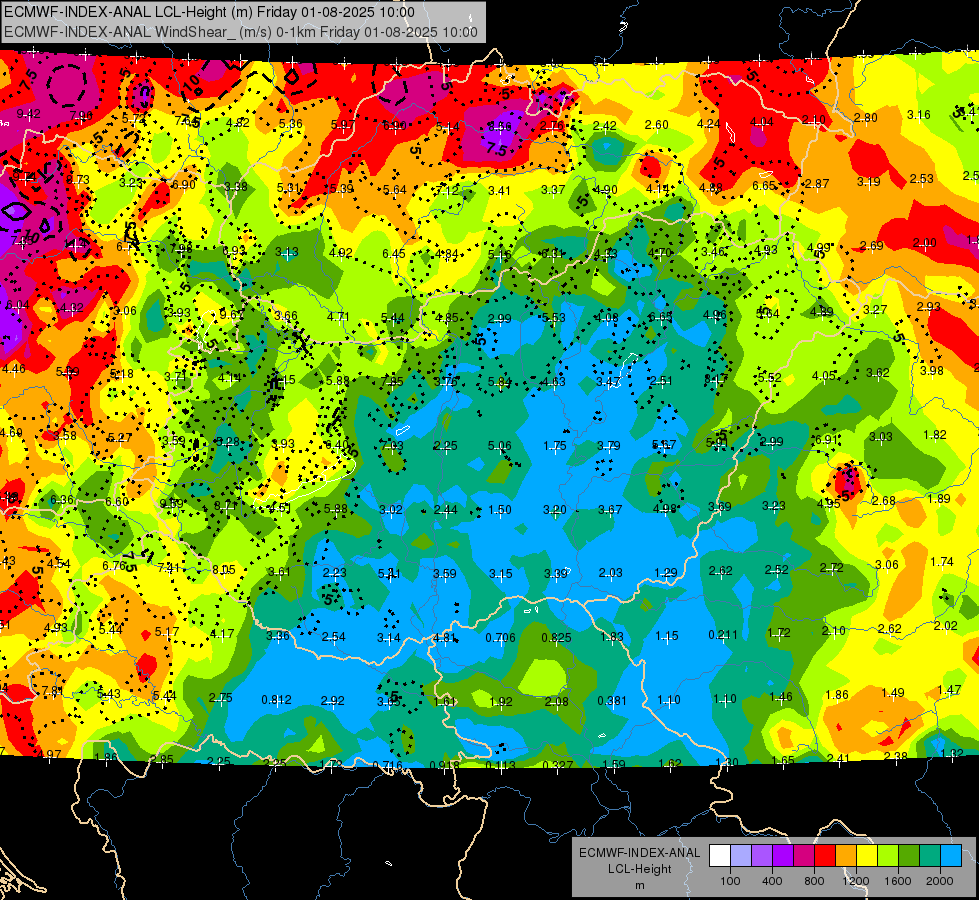Viewport: 979px width, 900px height.
Task: Click the white legend color swatch
Action: (x=720, y=856)
